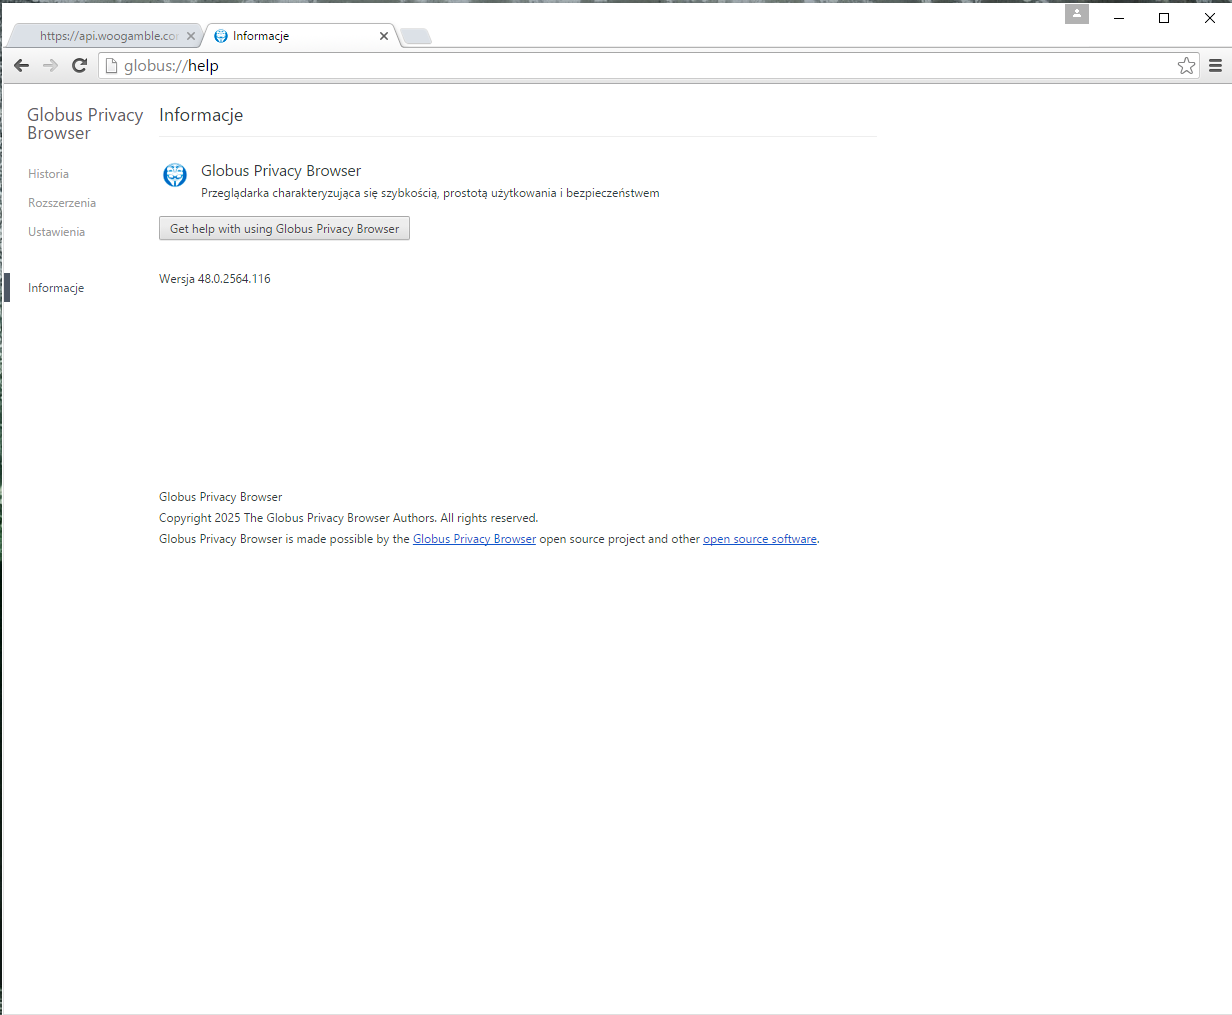Open a new tab
Image resolution: width=1232 pixels, height=1015 pixels.
(x=416, y=37)
